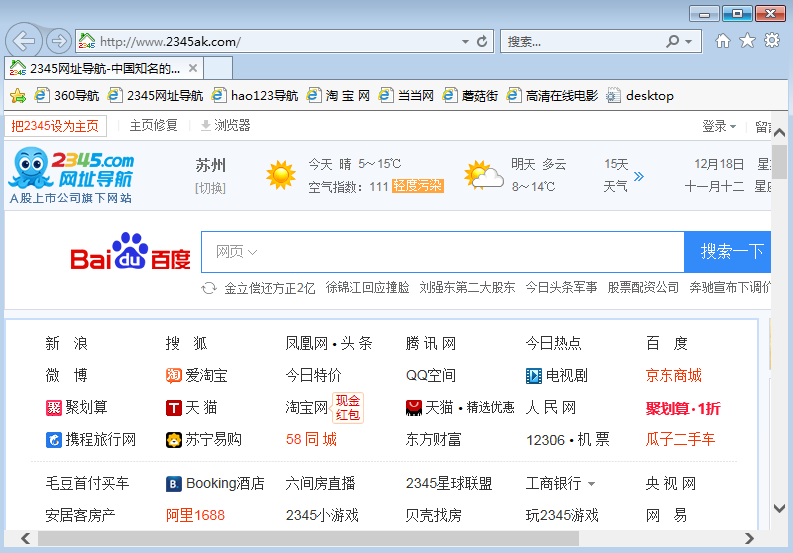
Task: Open the 登录 dropdown
Action: [719, 126]
